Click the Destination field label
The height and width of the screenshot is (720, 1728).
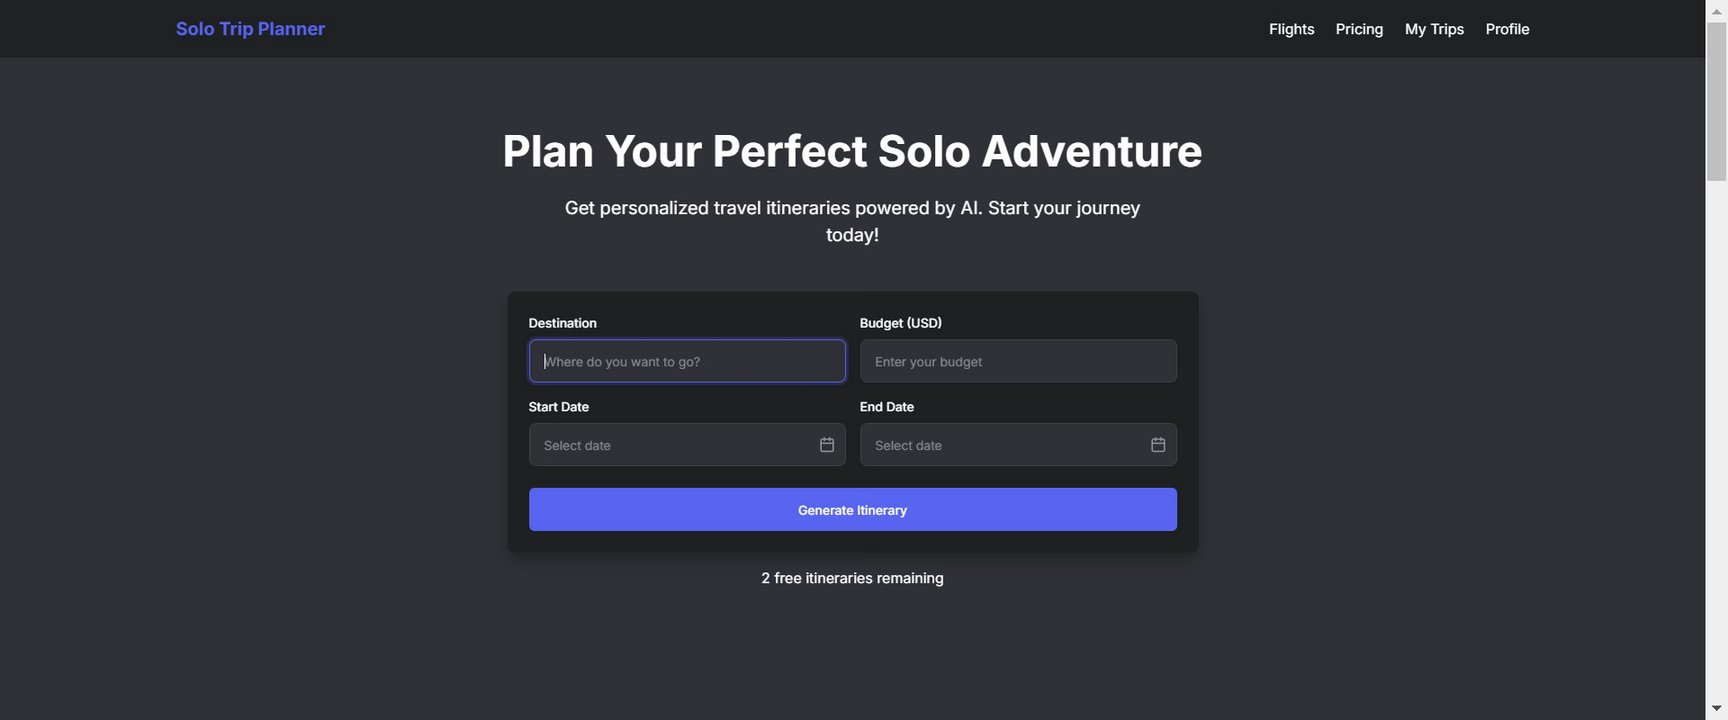coord(562,323)
